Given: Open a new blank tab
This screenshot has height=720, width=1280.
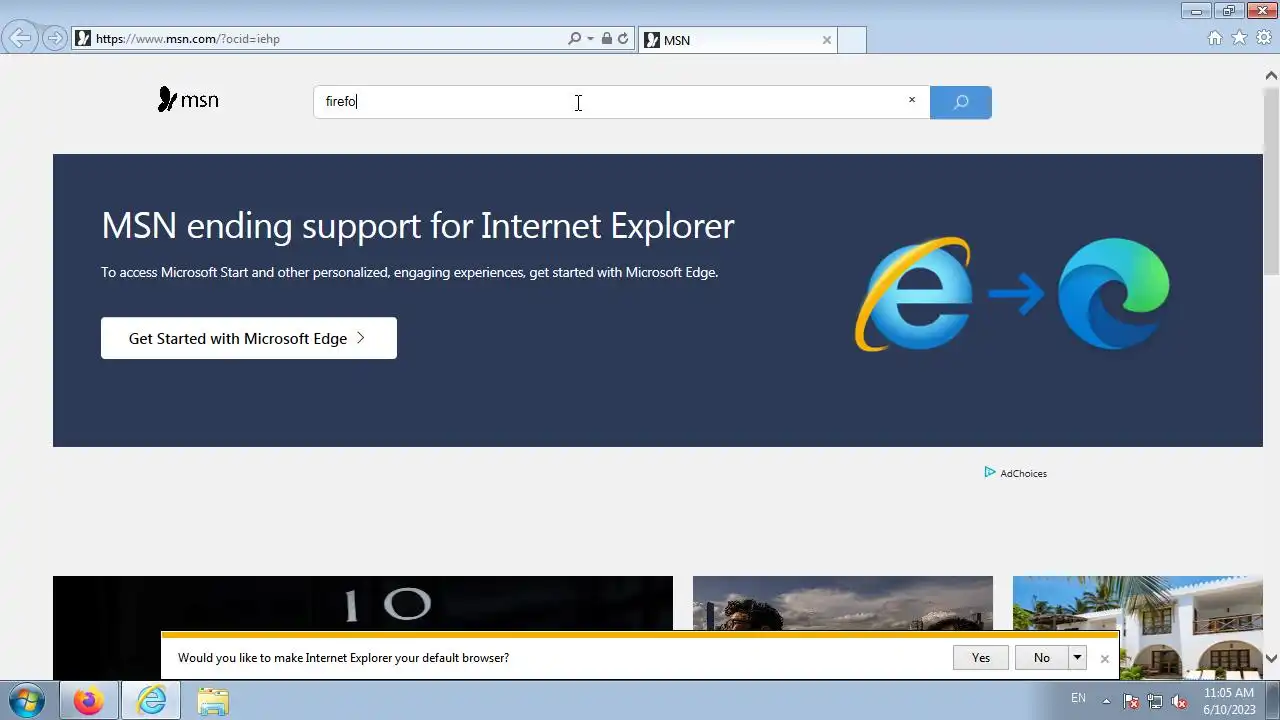Looking at the screenshot, I should [851, 40].
